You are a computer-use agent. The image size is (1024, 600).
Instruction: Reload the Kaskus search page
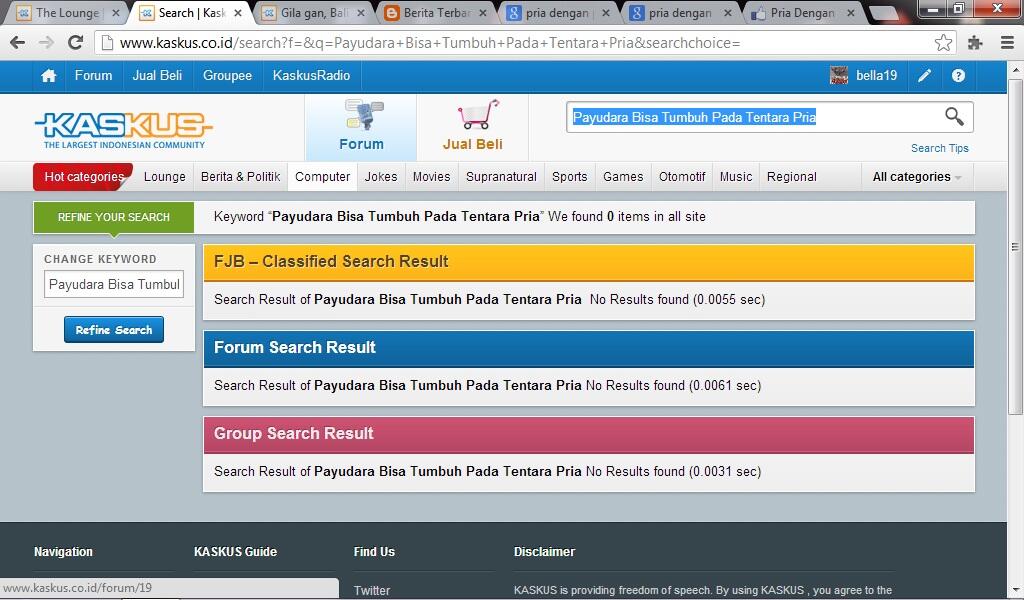coord(76,43)
